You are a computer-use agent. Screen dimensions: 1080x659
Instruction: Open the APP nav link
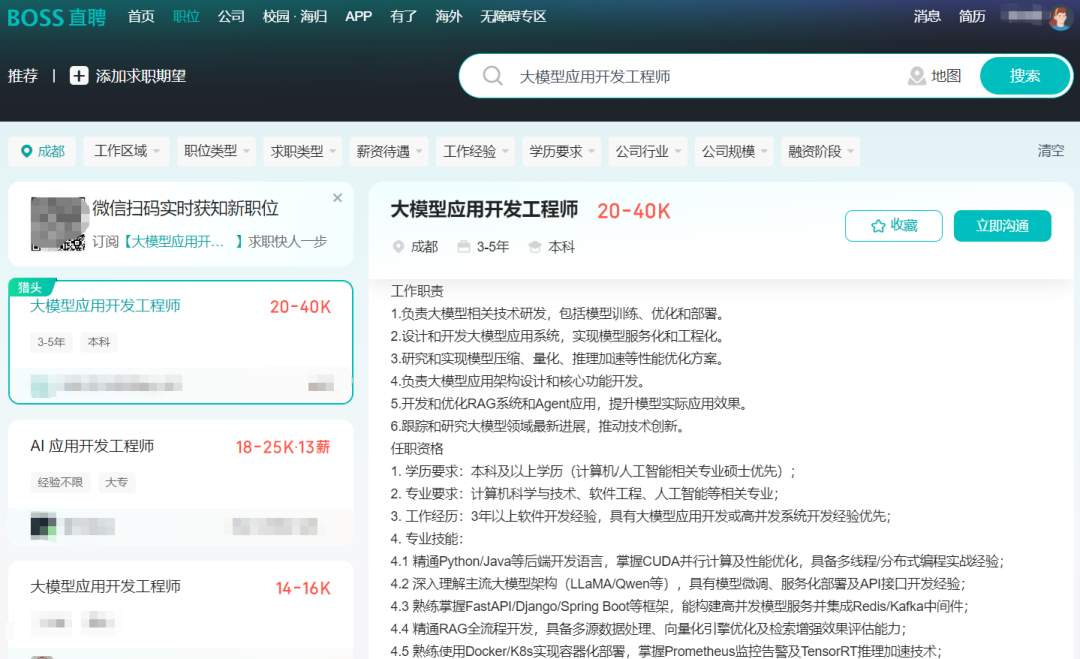pos(358,17)
